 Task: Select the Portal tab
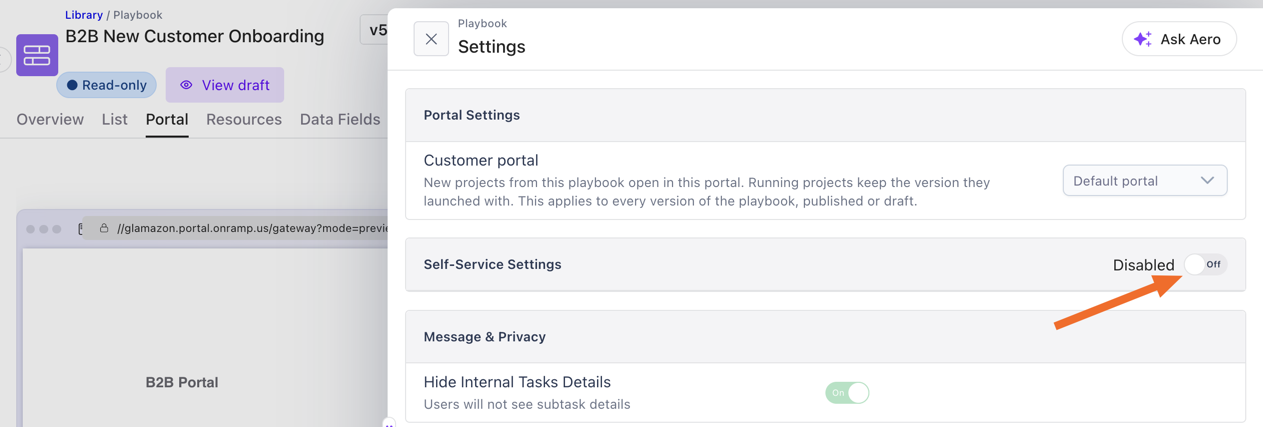(x=167, y=119)
